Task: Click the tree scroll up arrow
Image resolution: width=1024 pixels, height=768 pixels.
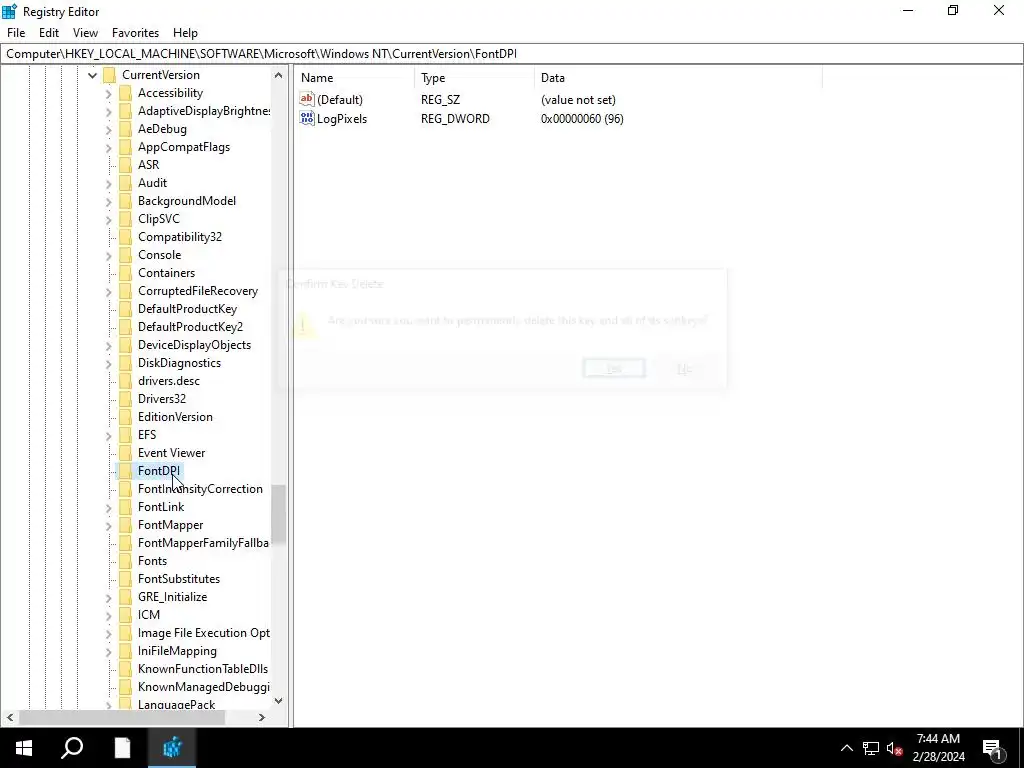Action: coord(279,75)
